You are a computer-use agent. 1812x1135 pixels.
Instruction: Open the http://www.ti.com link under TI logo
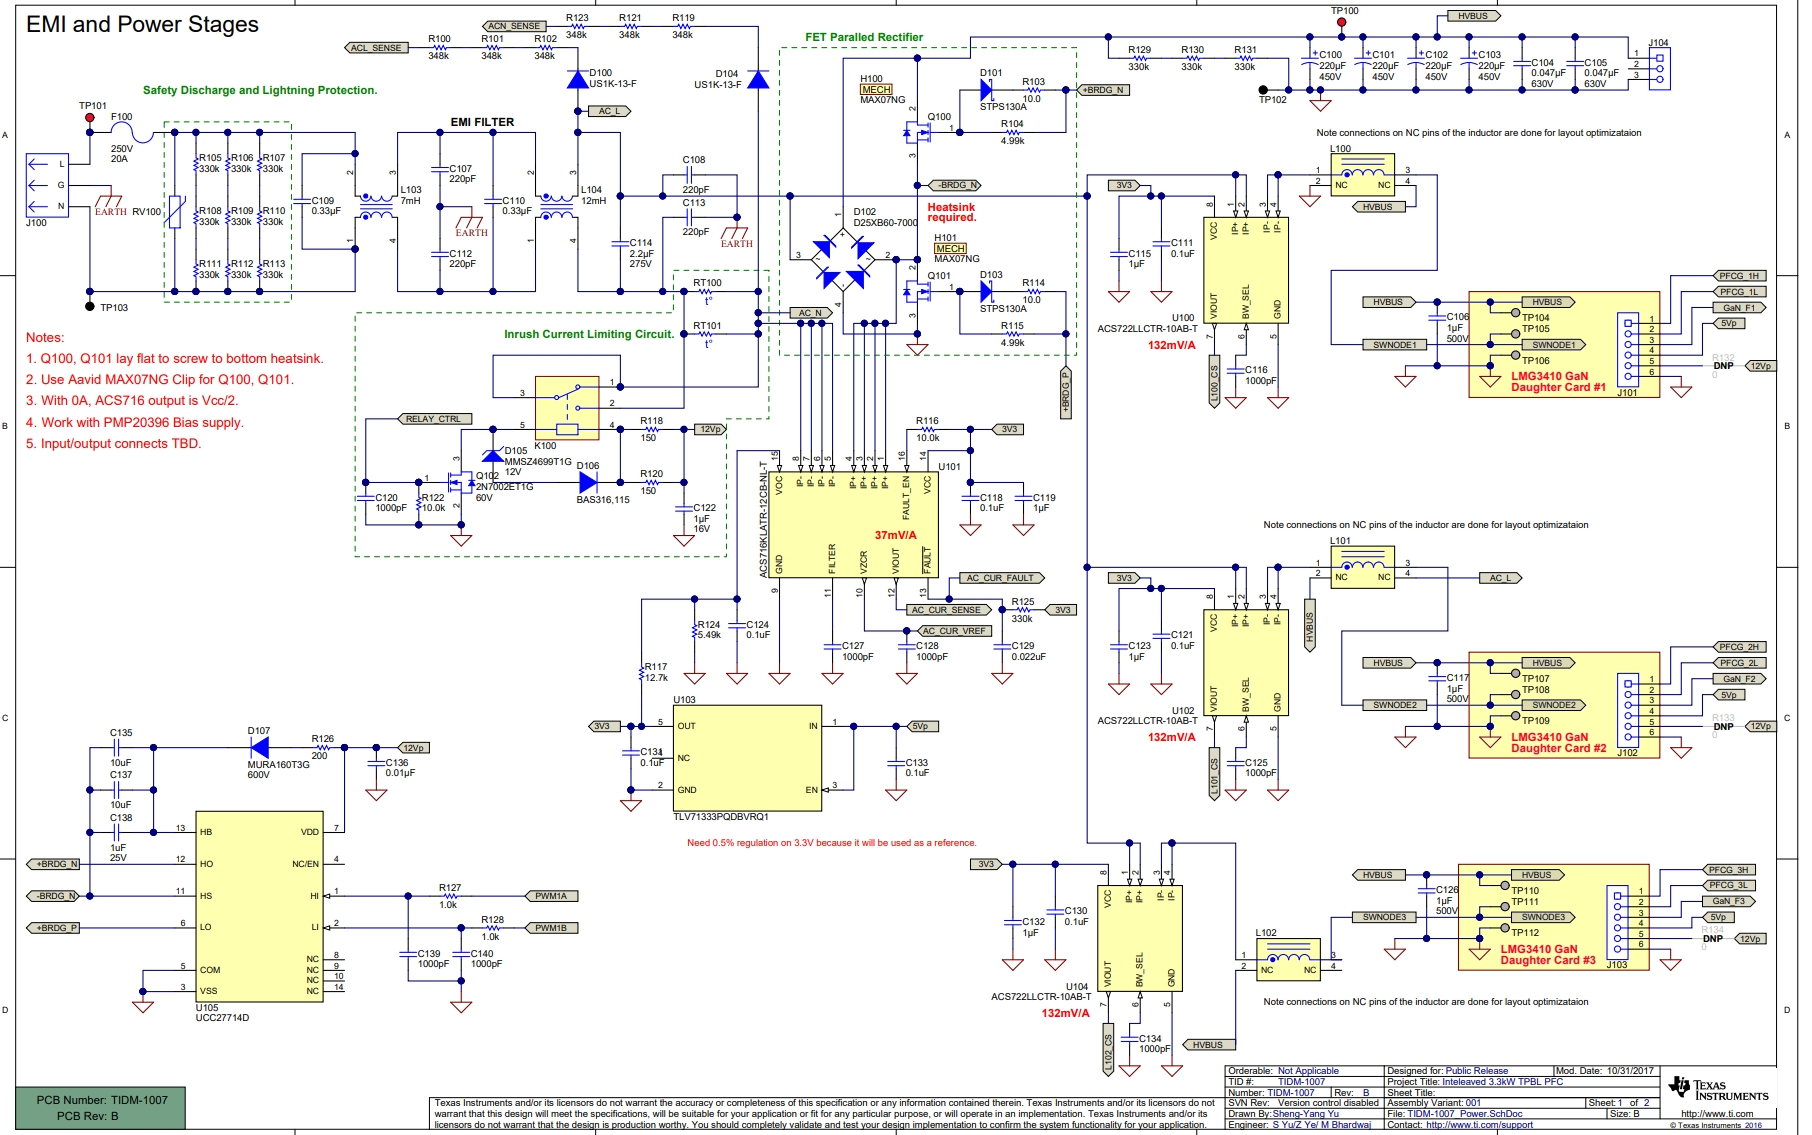click(x=1717, y=1113)
